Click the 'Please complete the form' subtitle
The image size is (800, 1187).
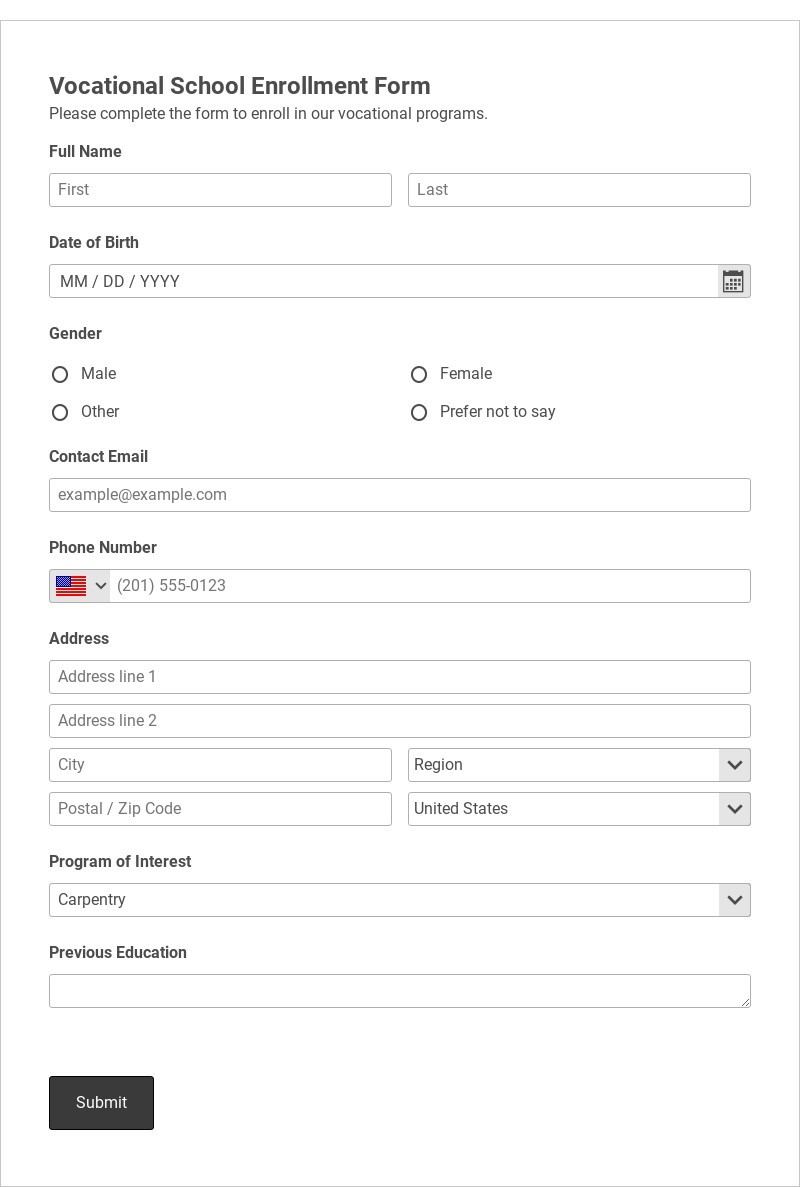268,114
